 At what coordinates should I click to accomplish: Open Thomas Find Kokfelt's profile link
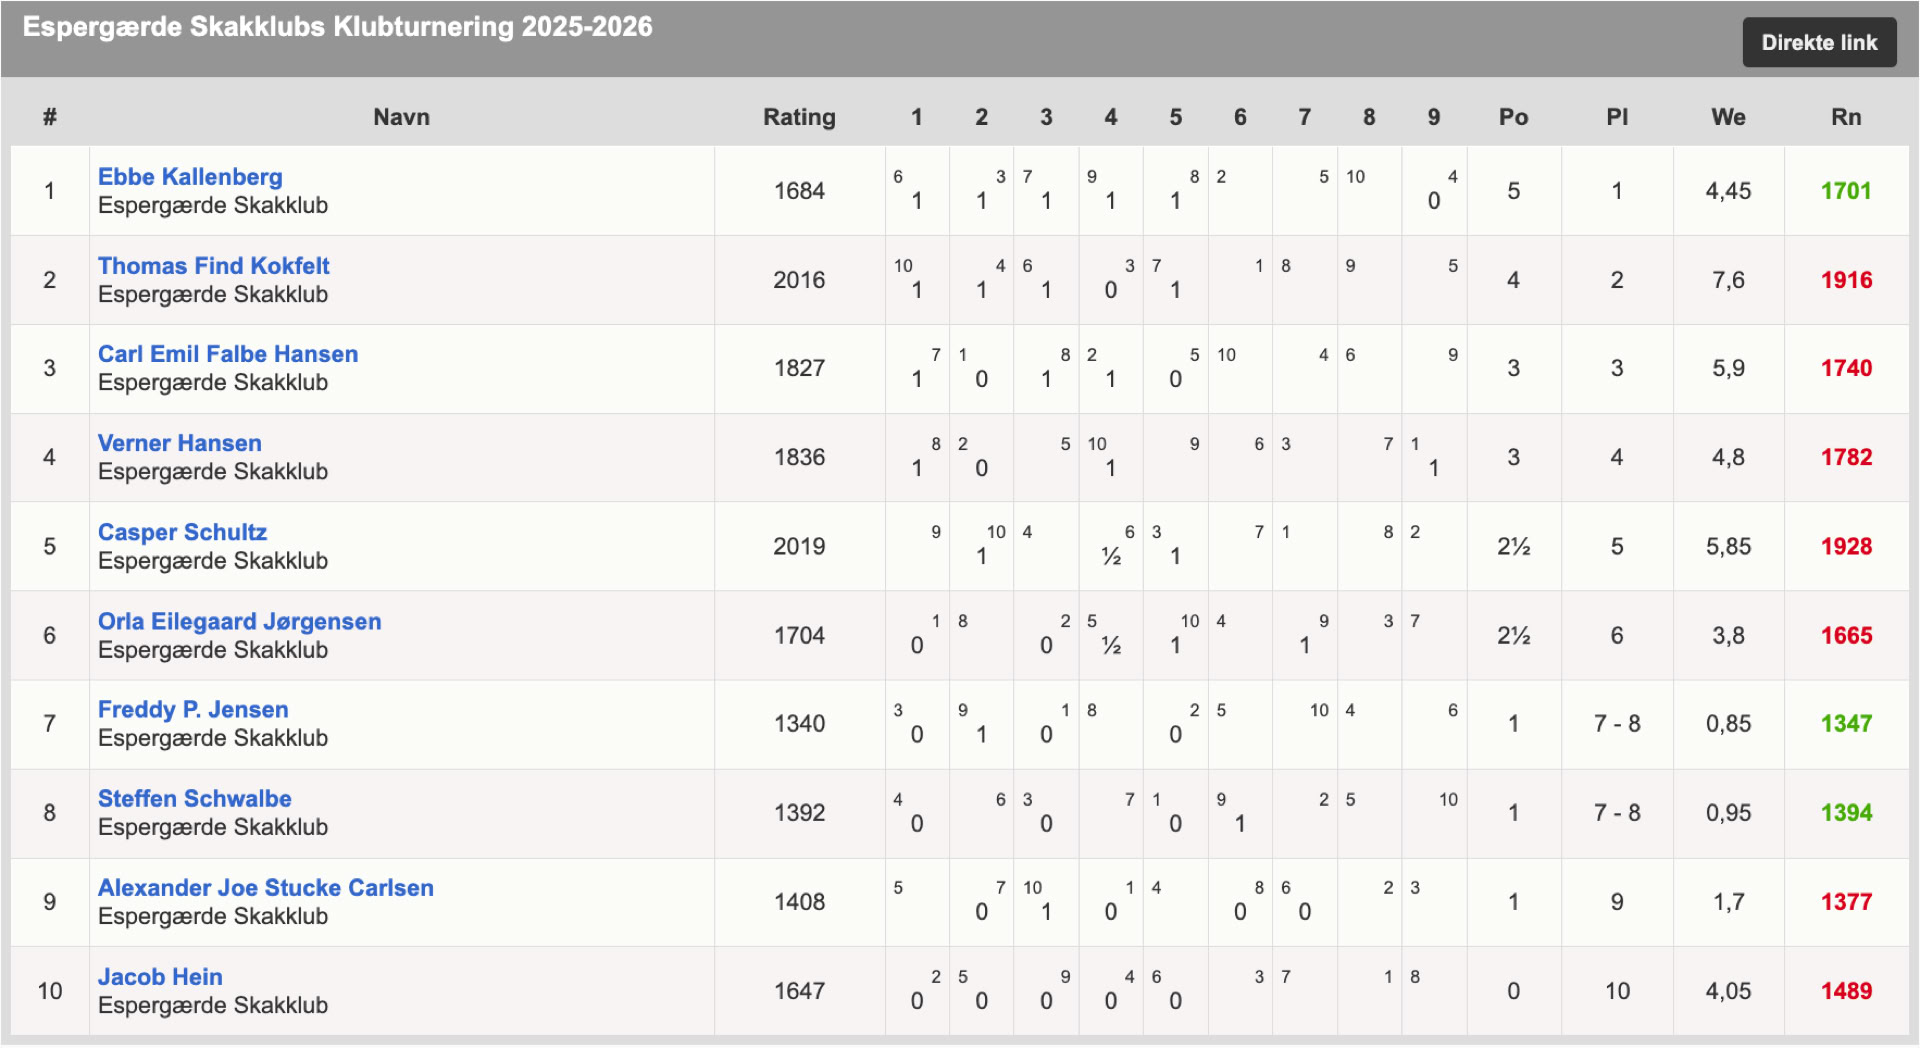click(x=213, y=266)
